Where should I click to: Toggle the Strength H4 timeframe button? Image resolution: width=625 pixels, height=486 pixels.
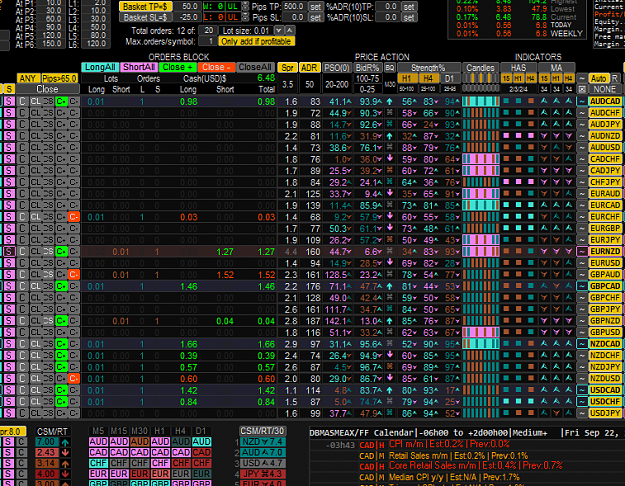point(428,78)
